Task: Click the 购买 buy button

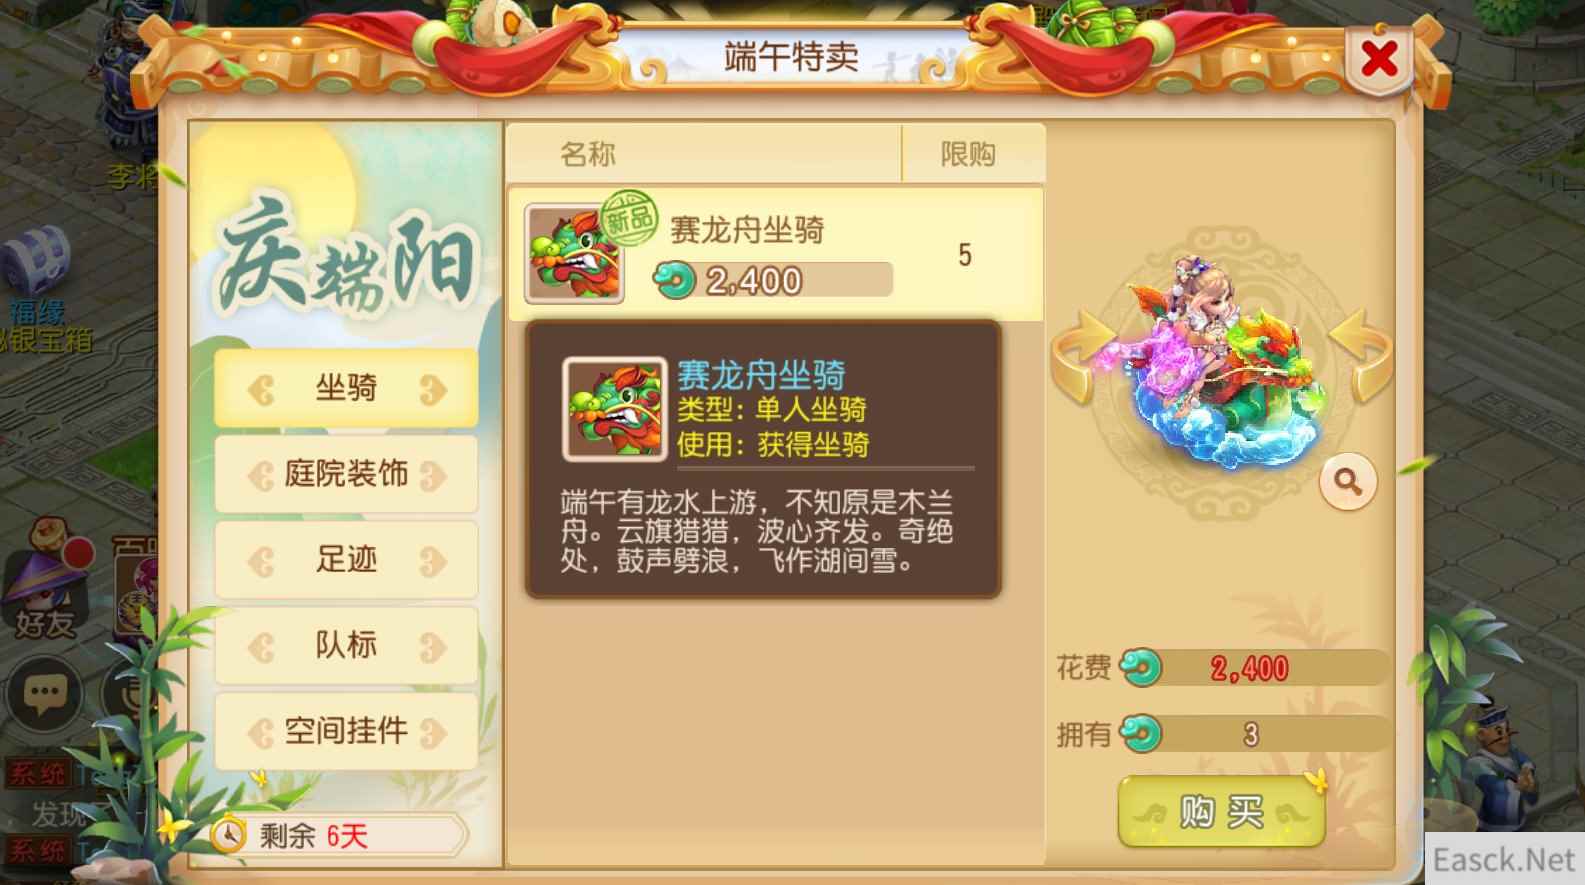Action: 1221,812
